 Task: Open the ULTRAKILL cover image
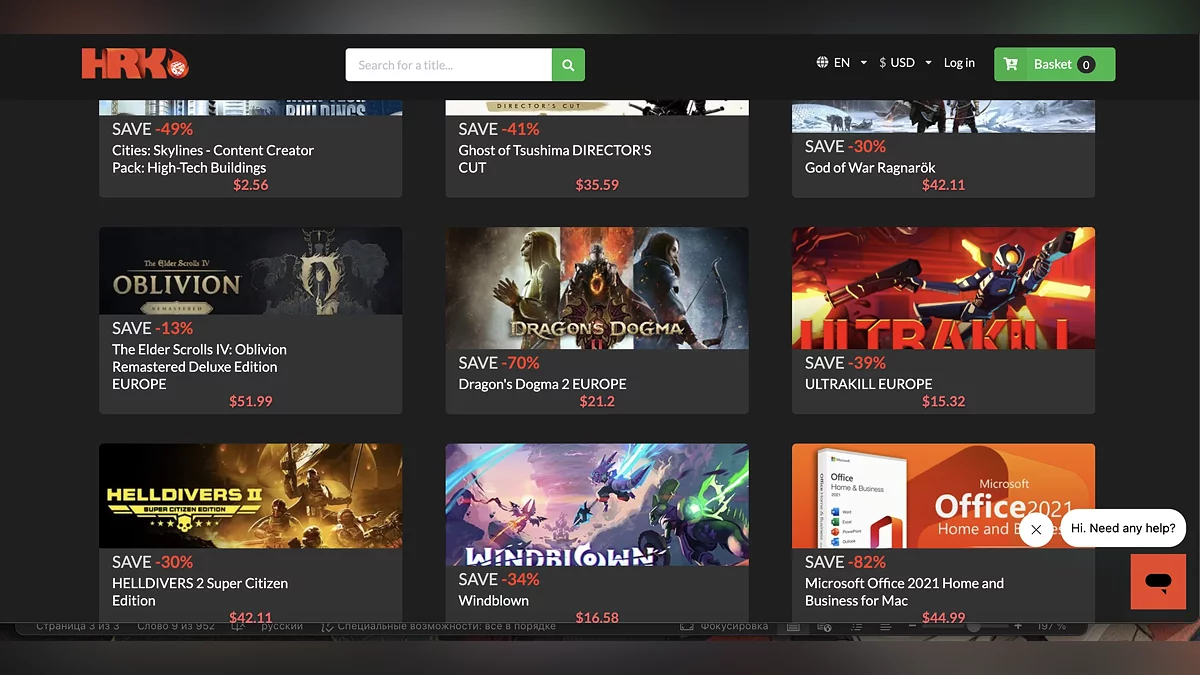click(x=943, y=288)
